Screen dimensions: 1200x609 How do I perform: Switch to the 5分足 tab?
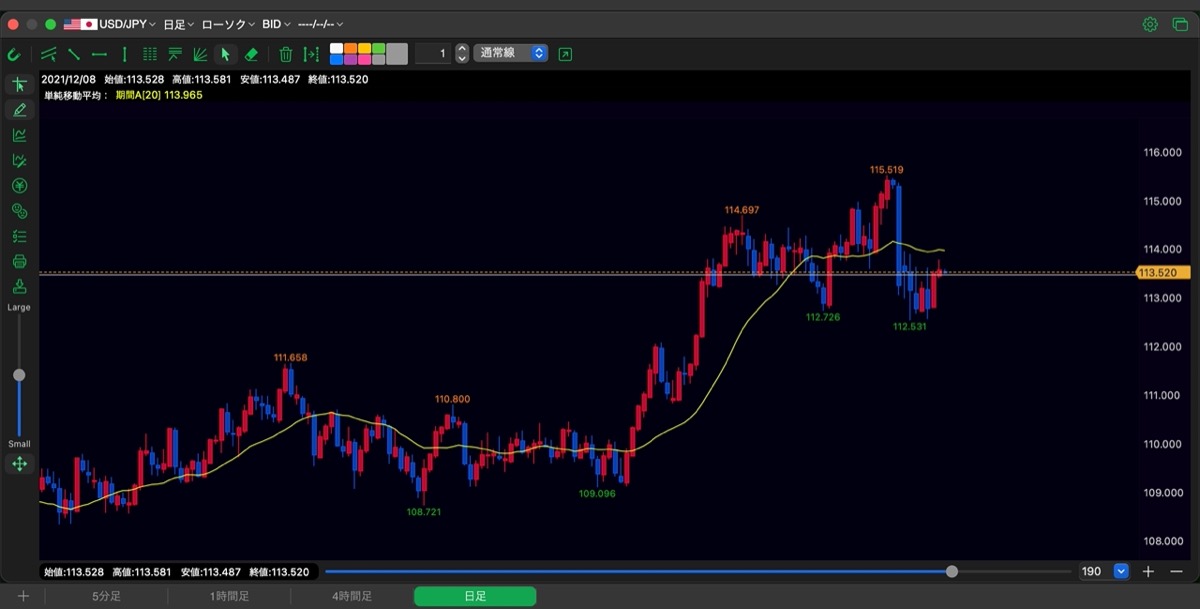click(x=106, y=596)
